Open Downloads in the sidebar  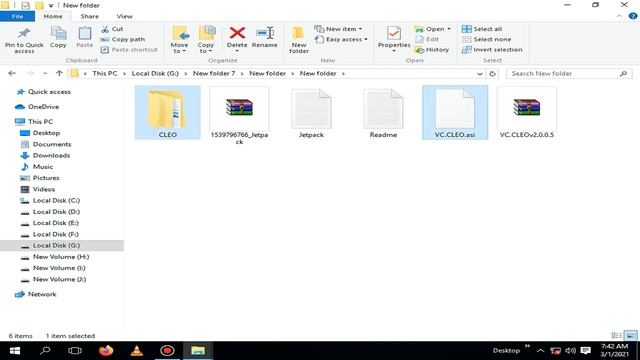tap(51, 156)
